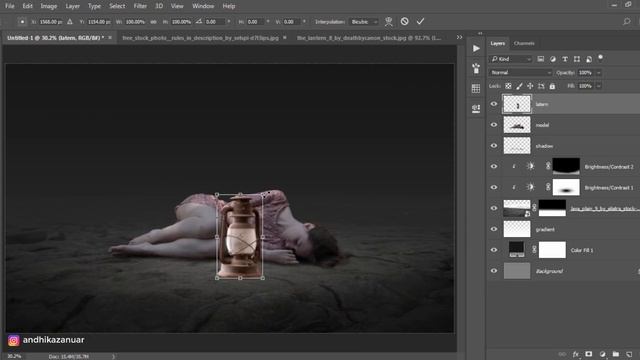Screen dimensions: 640x360
Task: Open the status bar info arrow
Action: pos(113,356)
